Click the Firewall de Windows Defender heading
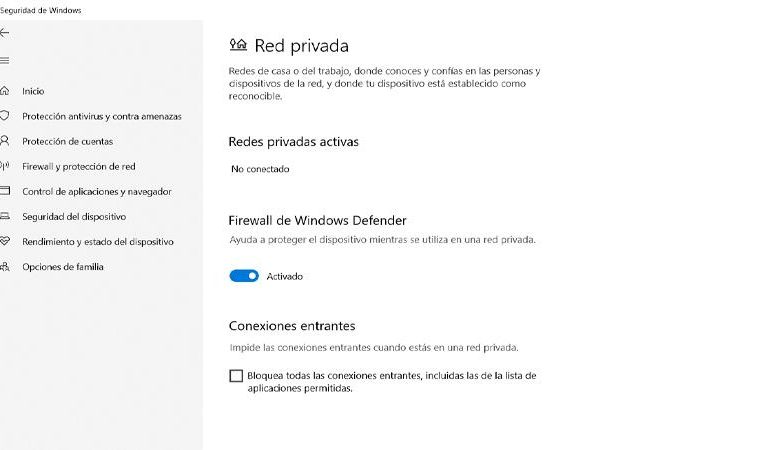Screen dimensions: 780x450 pos(317,220)
